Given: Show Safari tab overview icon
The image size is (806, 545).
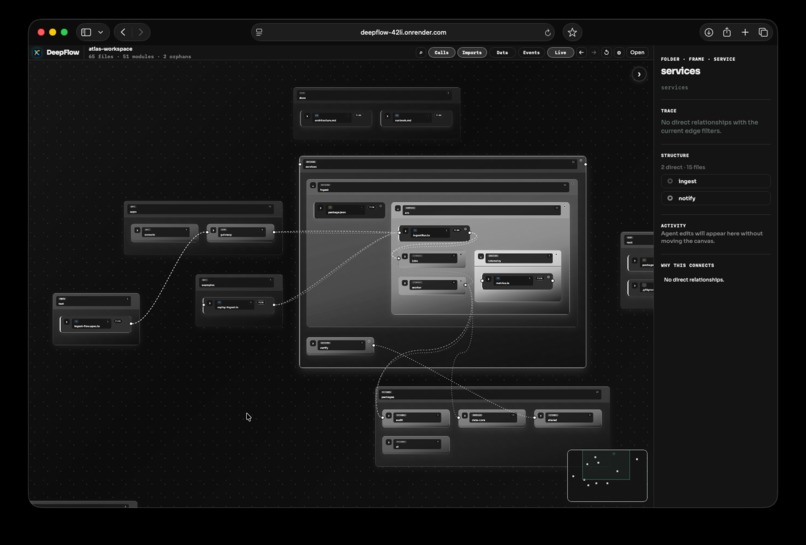Looking at the screenshot, I should [x=763, y=32].
